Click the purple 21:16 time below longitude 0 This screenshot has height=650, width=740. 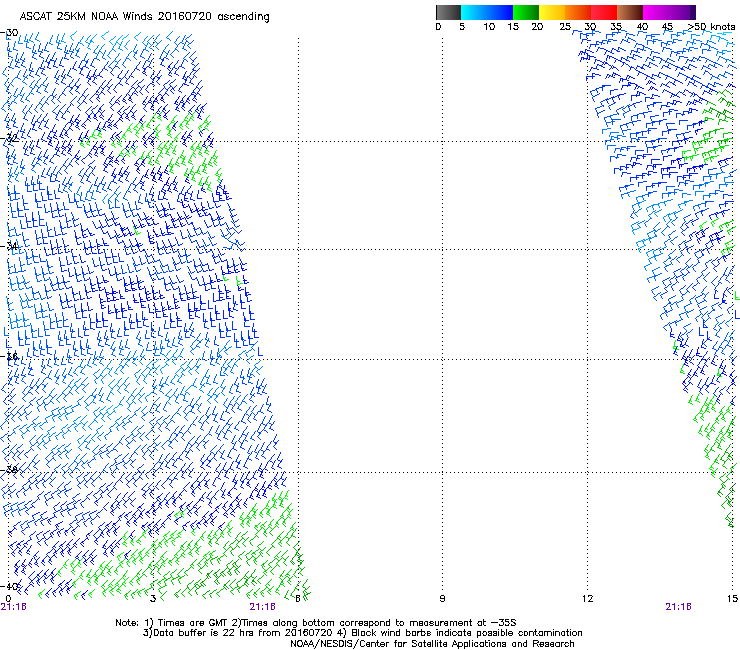(x=14, y=607)
